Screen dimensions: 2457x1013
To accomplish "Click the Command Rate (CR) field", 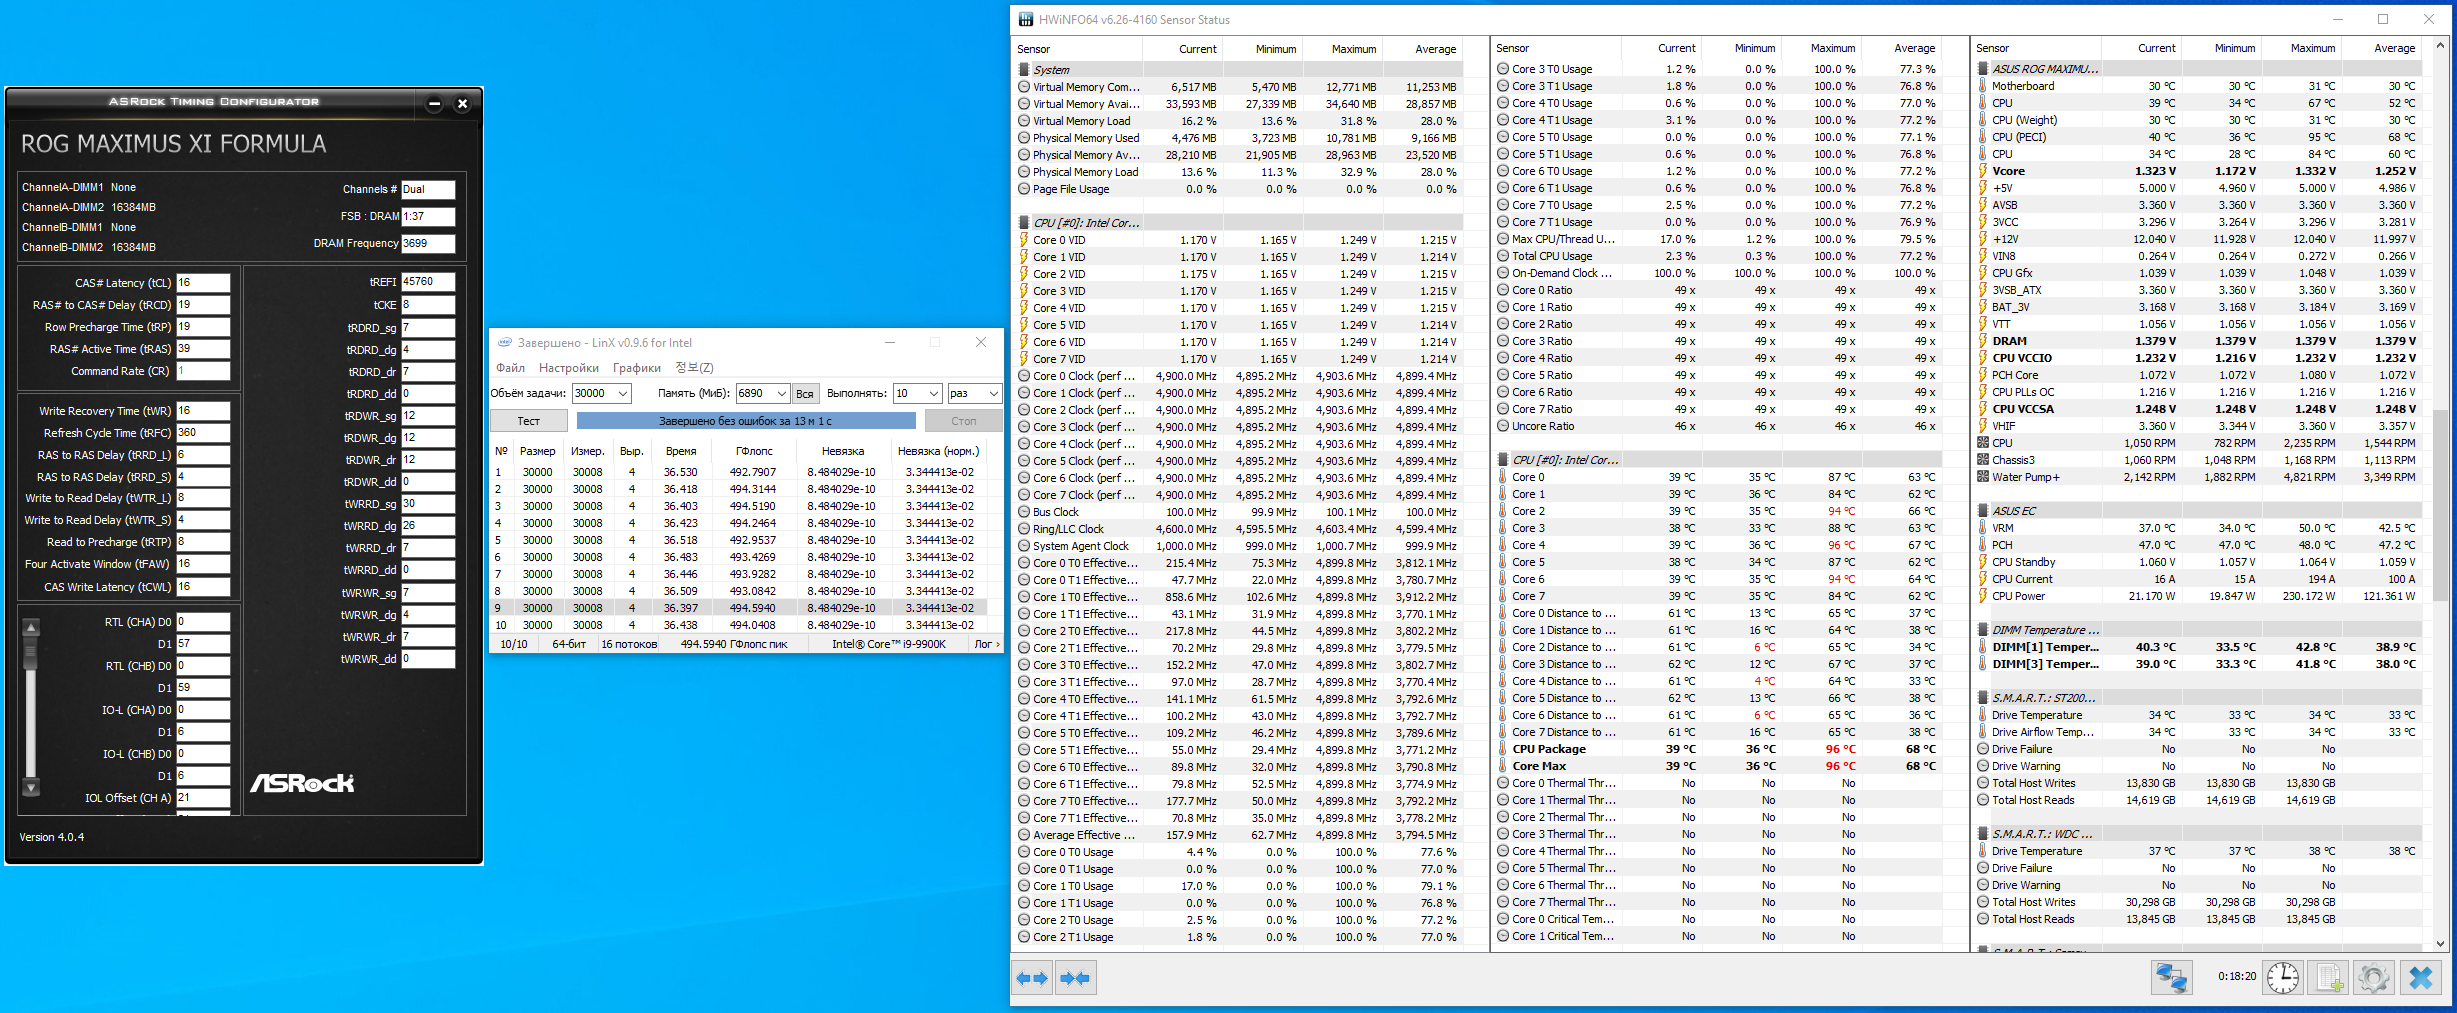I will [203, 371].
